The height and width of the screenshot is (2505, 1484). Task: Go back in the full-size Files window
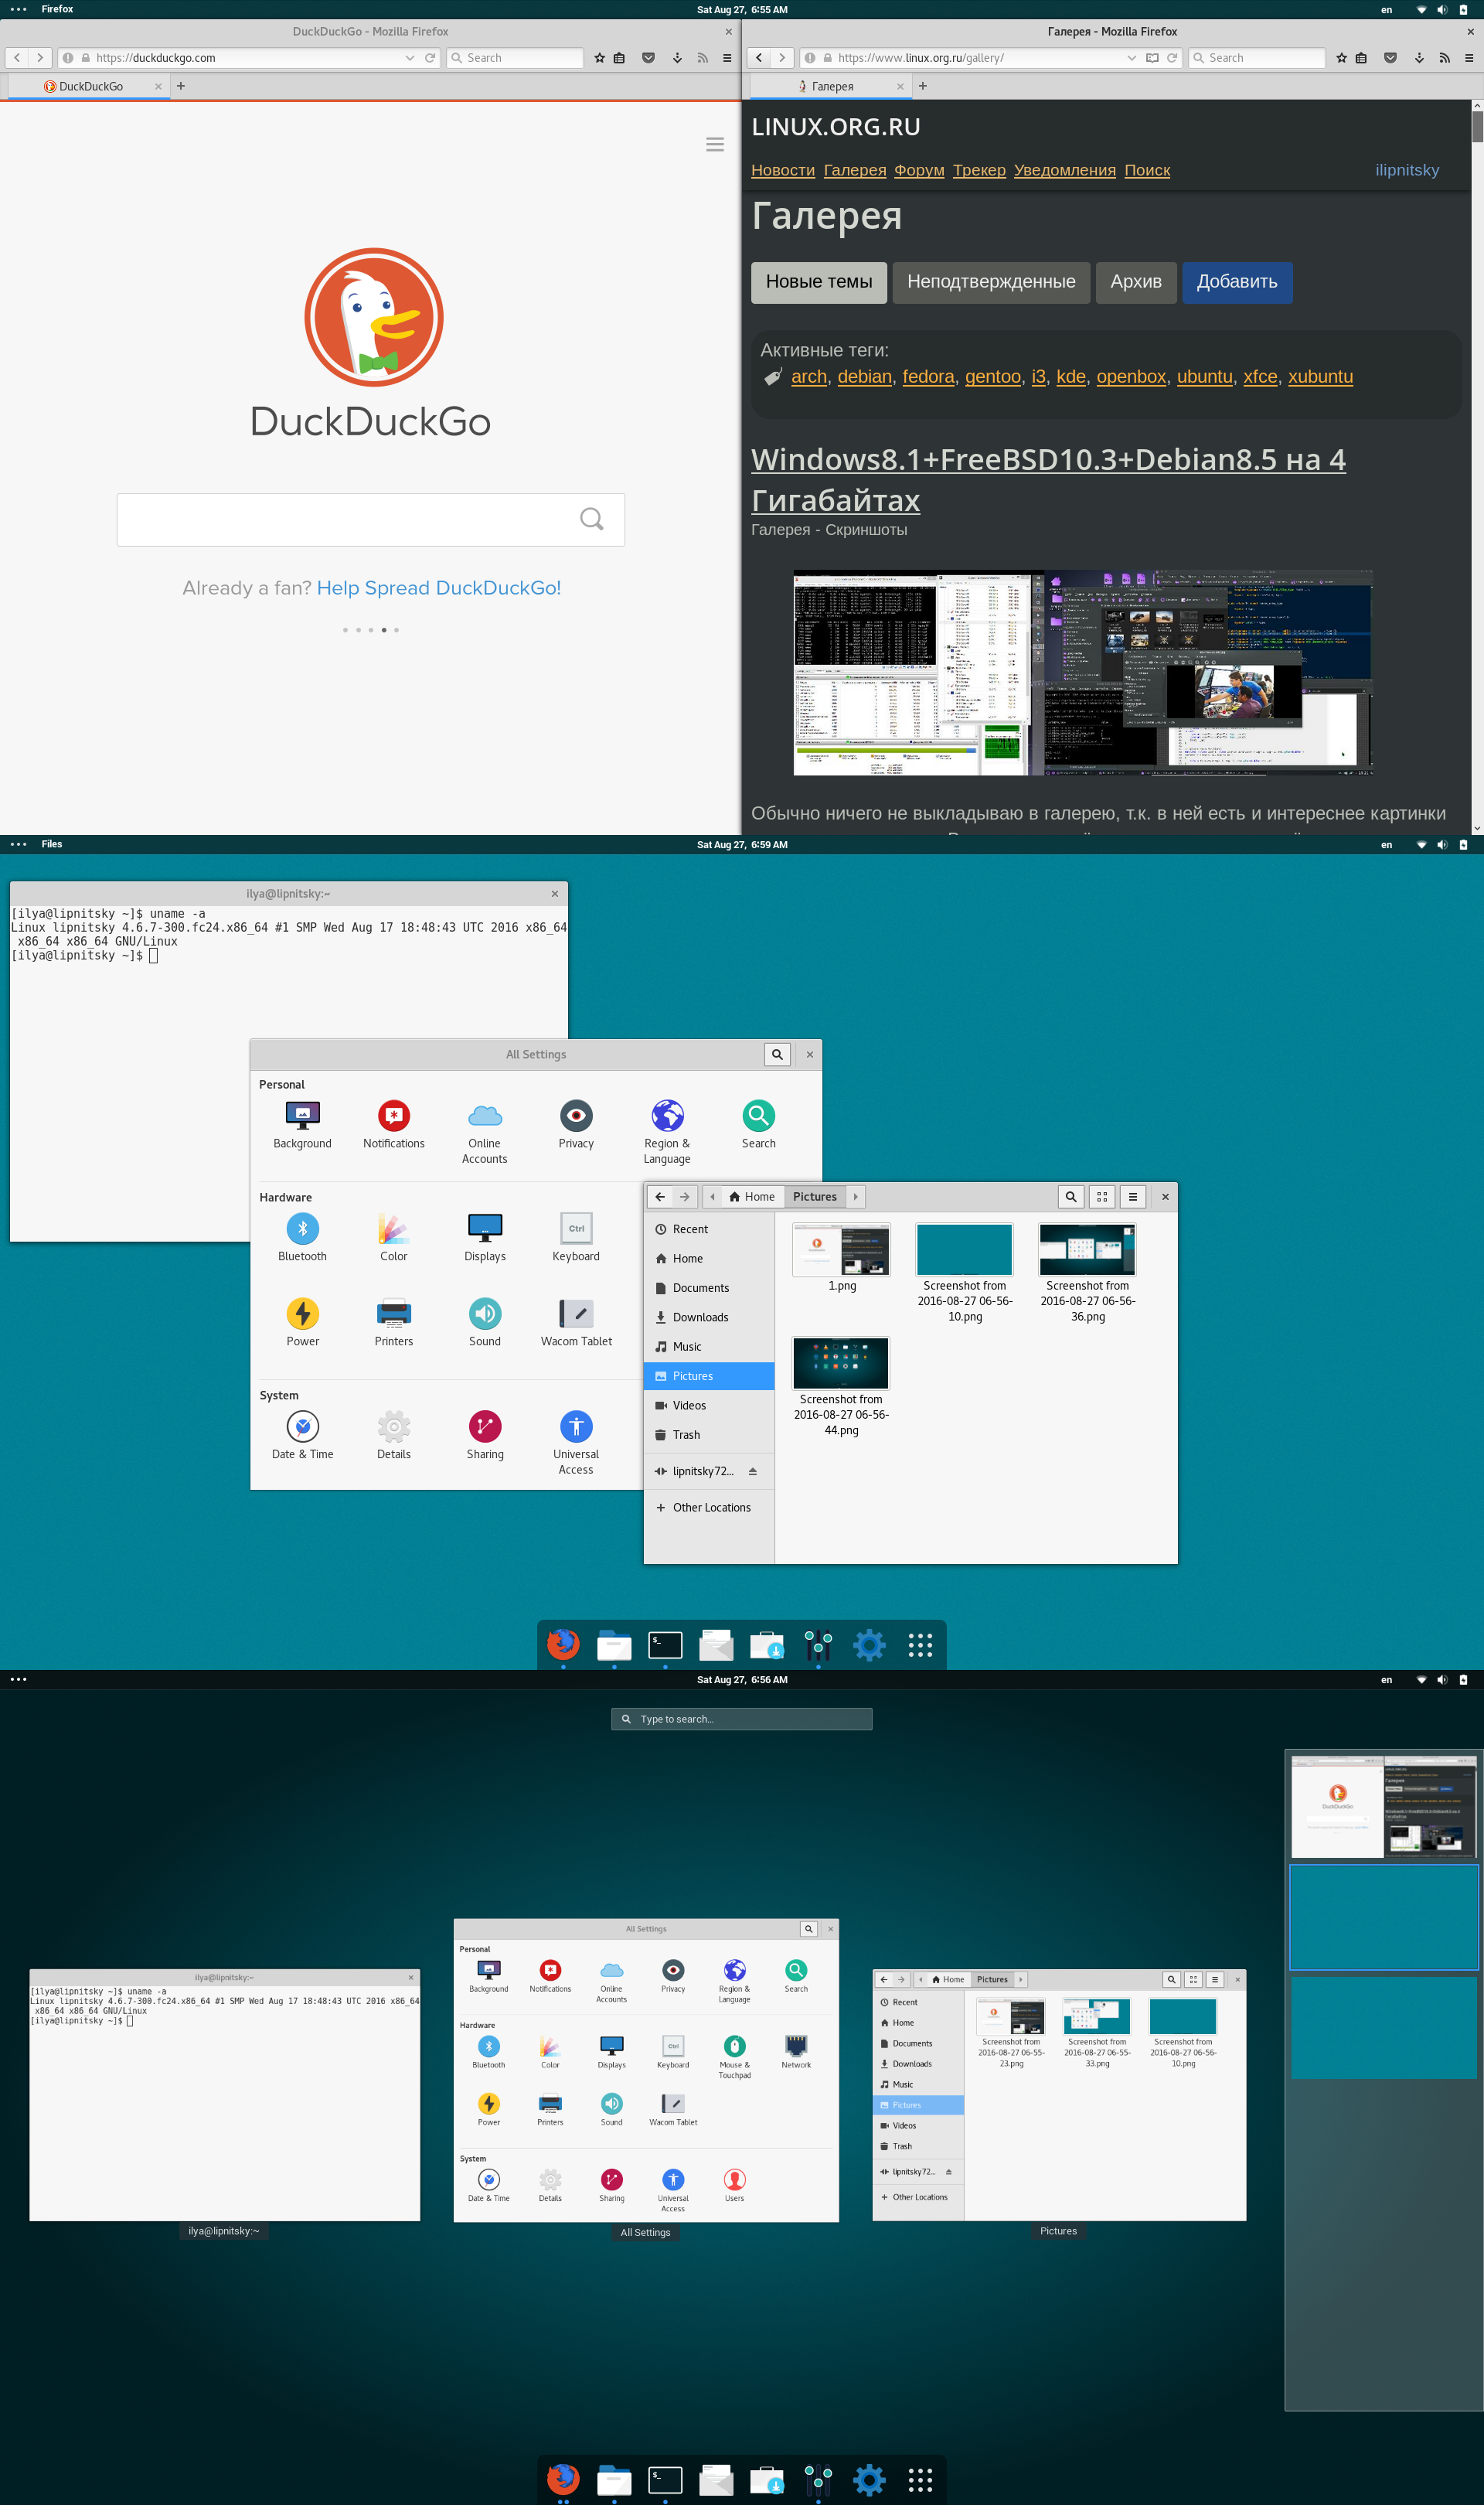click(x=660, y=1196)
